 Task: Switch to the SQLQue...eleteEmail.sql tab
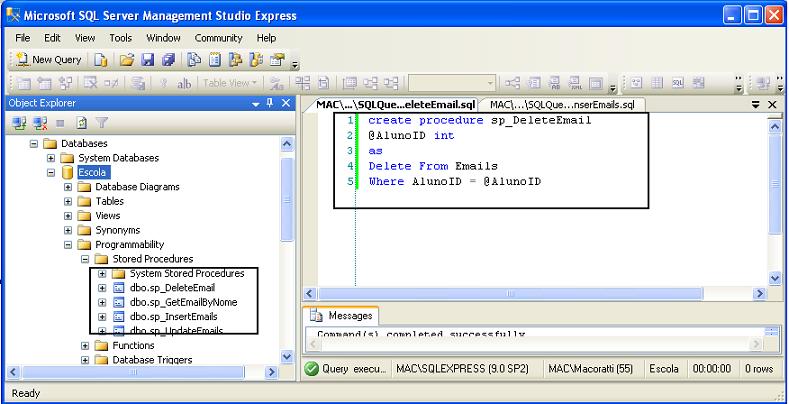395,105
